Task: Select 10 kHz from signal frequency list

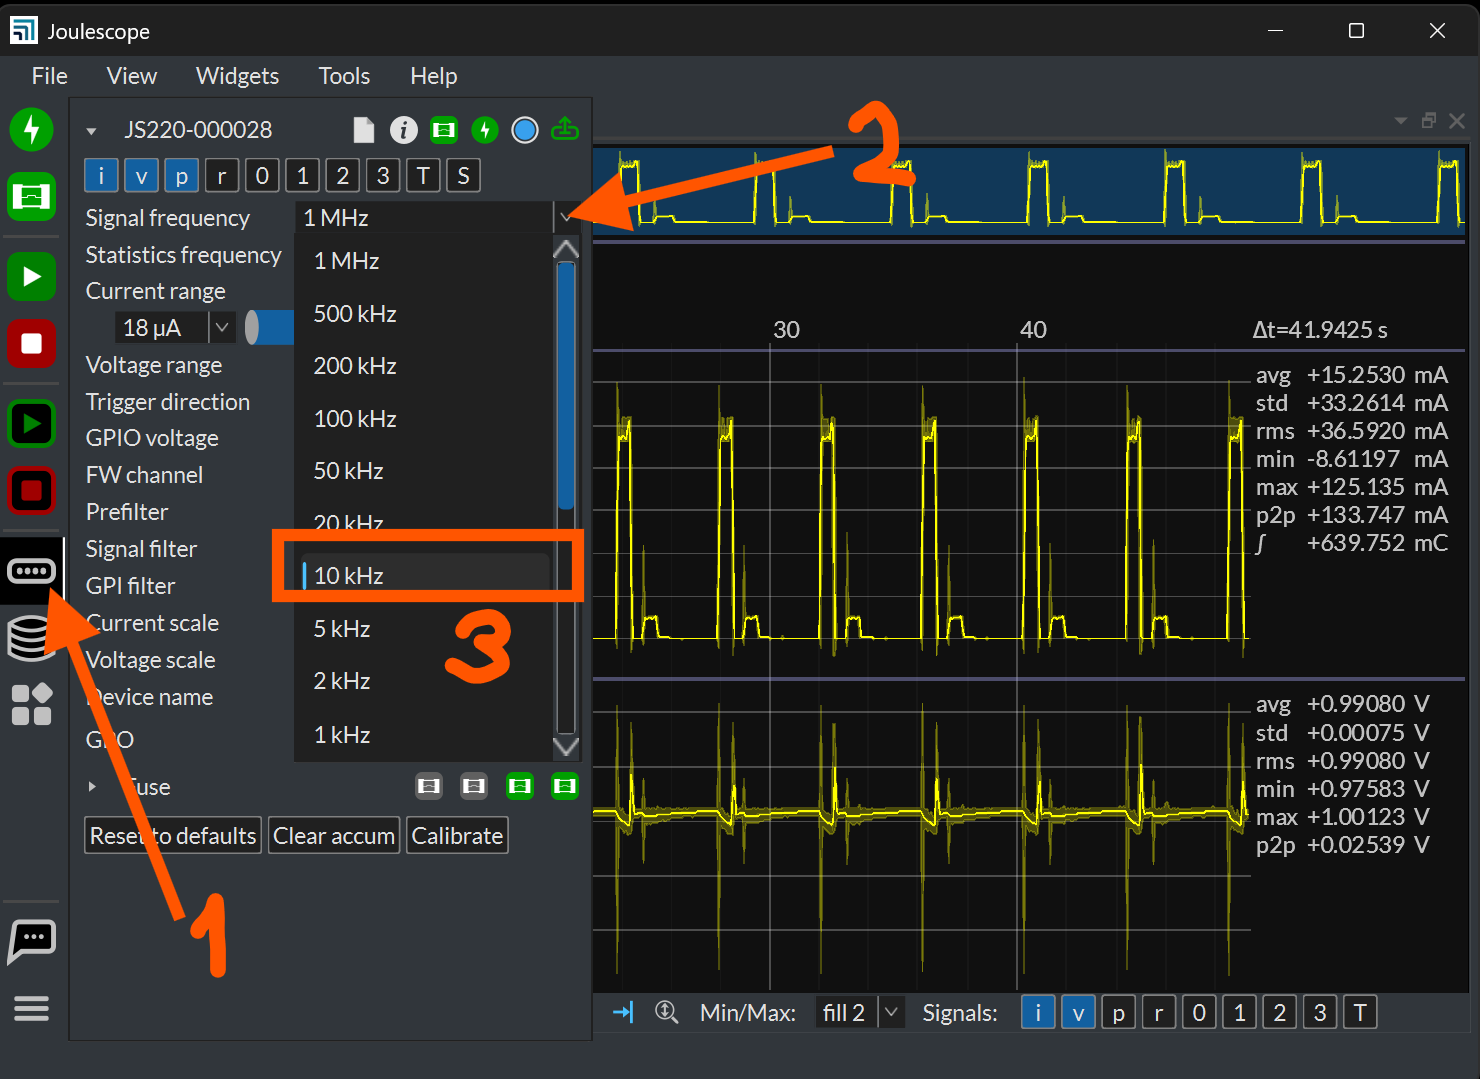Action: [349, 576]
